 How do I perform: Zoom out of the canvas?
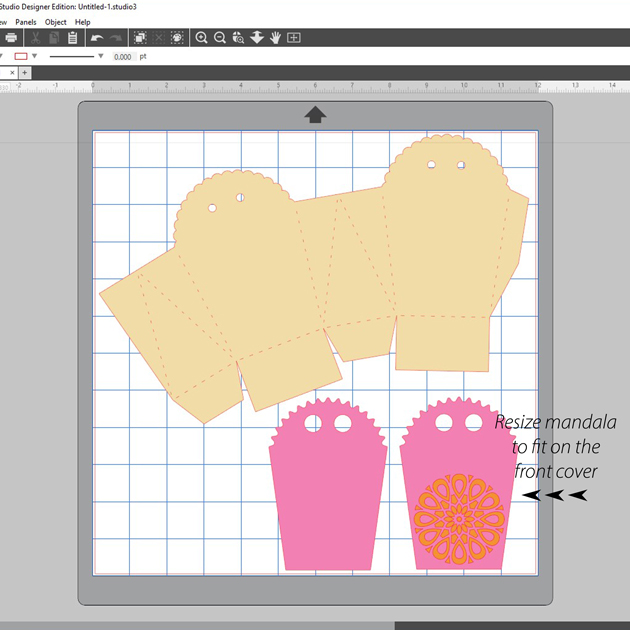click(220, 38)
